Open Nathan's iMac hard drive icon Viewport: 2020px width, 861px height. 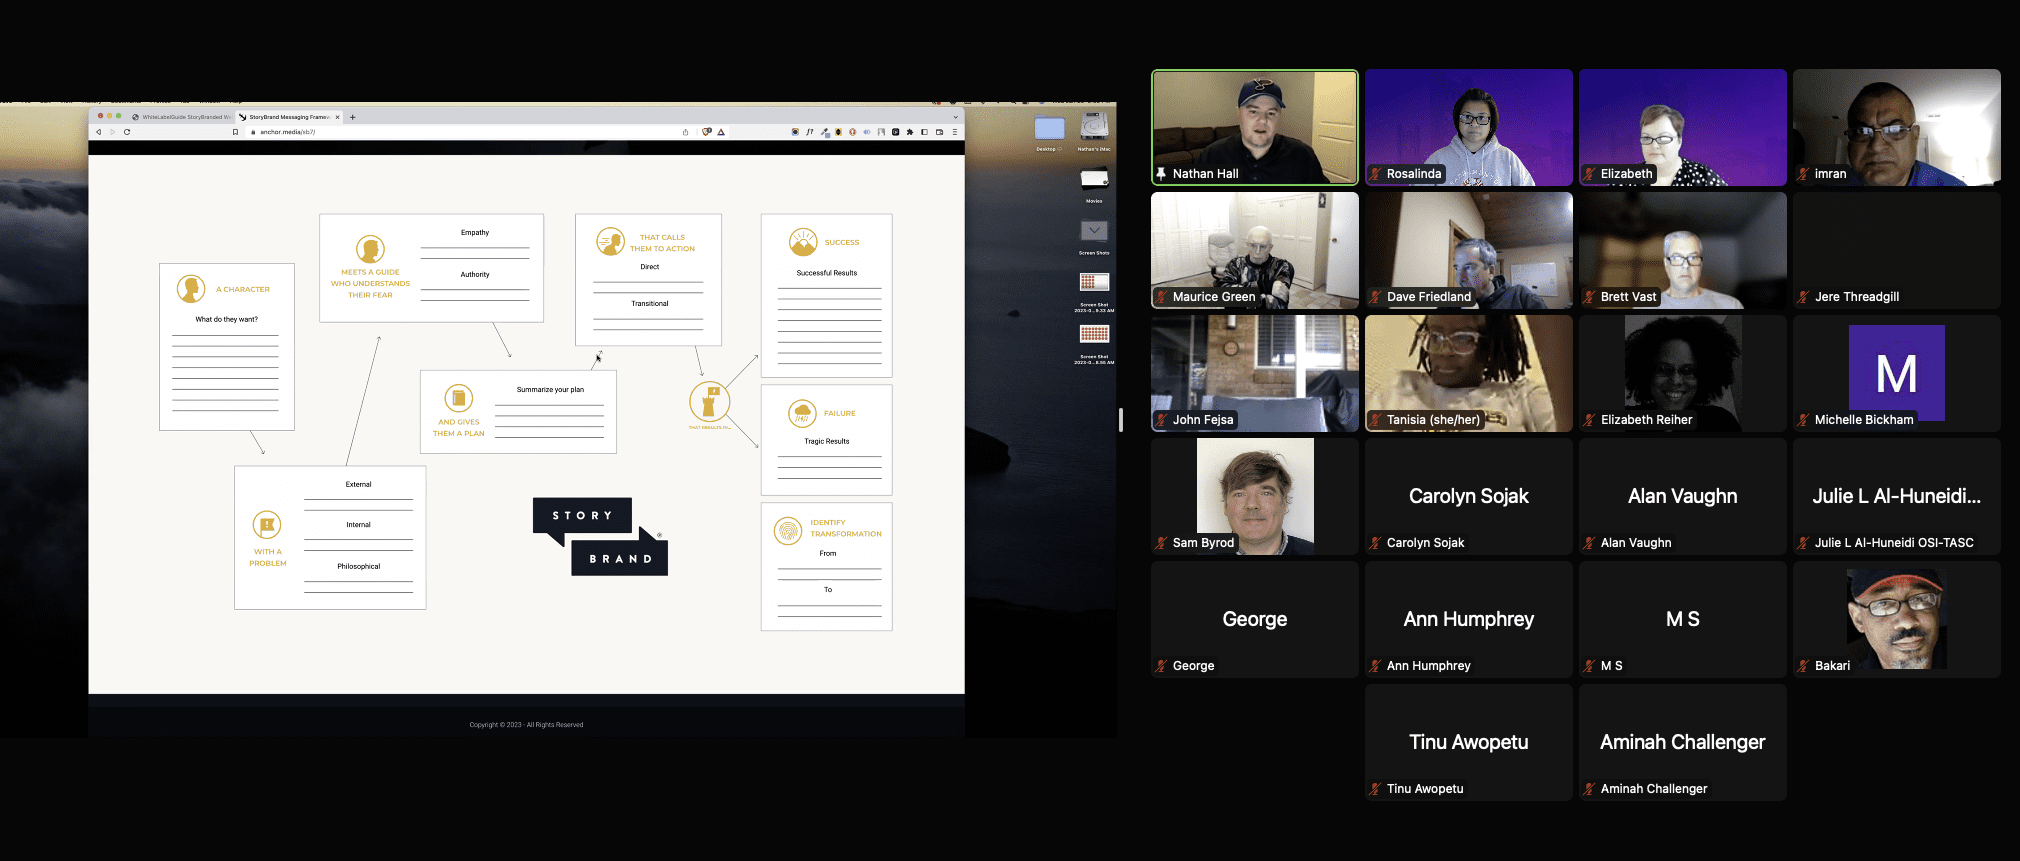[x=1094, y=127]
